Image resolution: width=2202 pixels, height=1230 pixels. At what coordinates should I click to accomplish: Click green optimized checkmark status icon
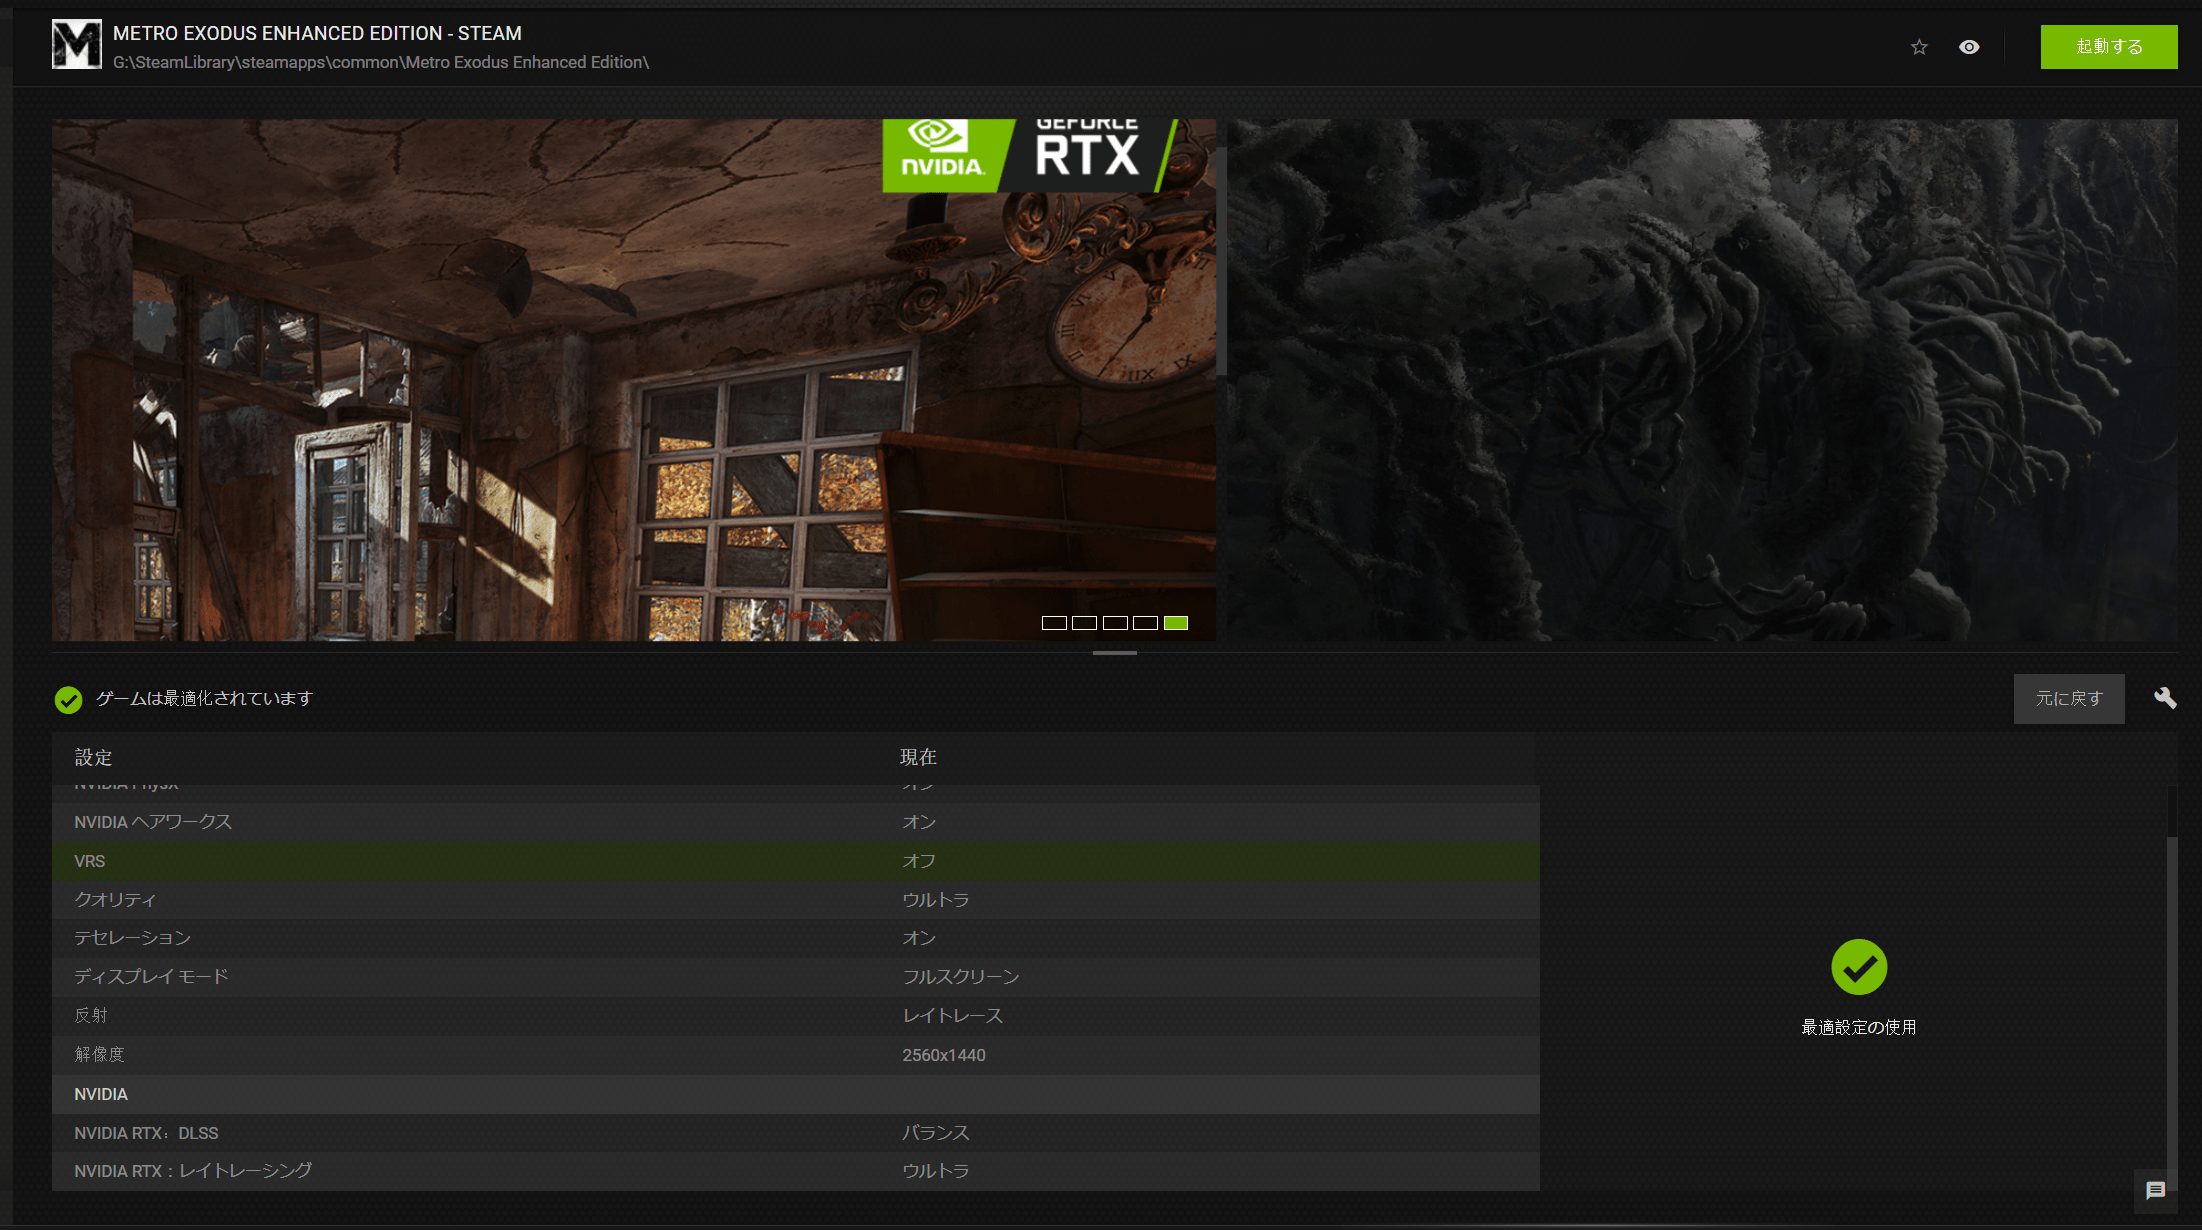point(68,699)
